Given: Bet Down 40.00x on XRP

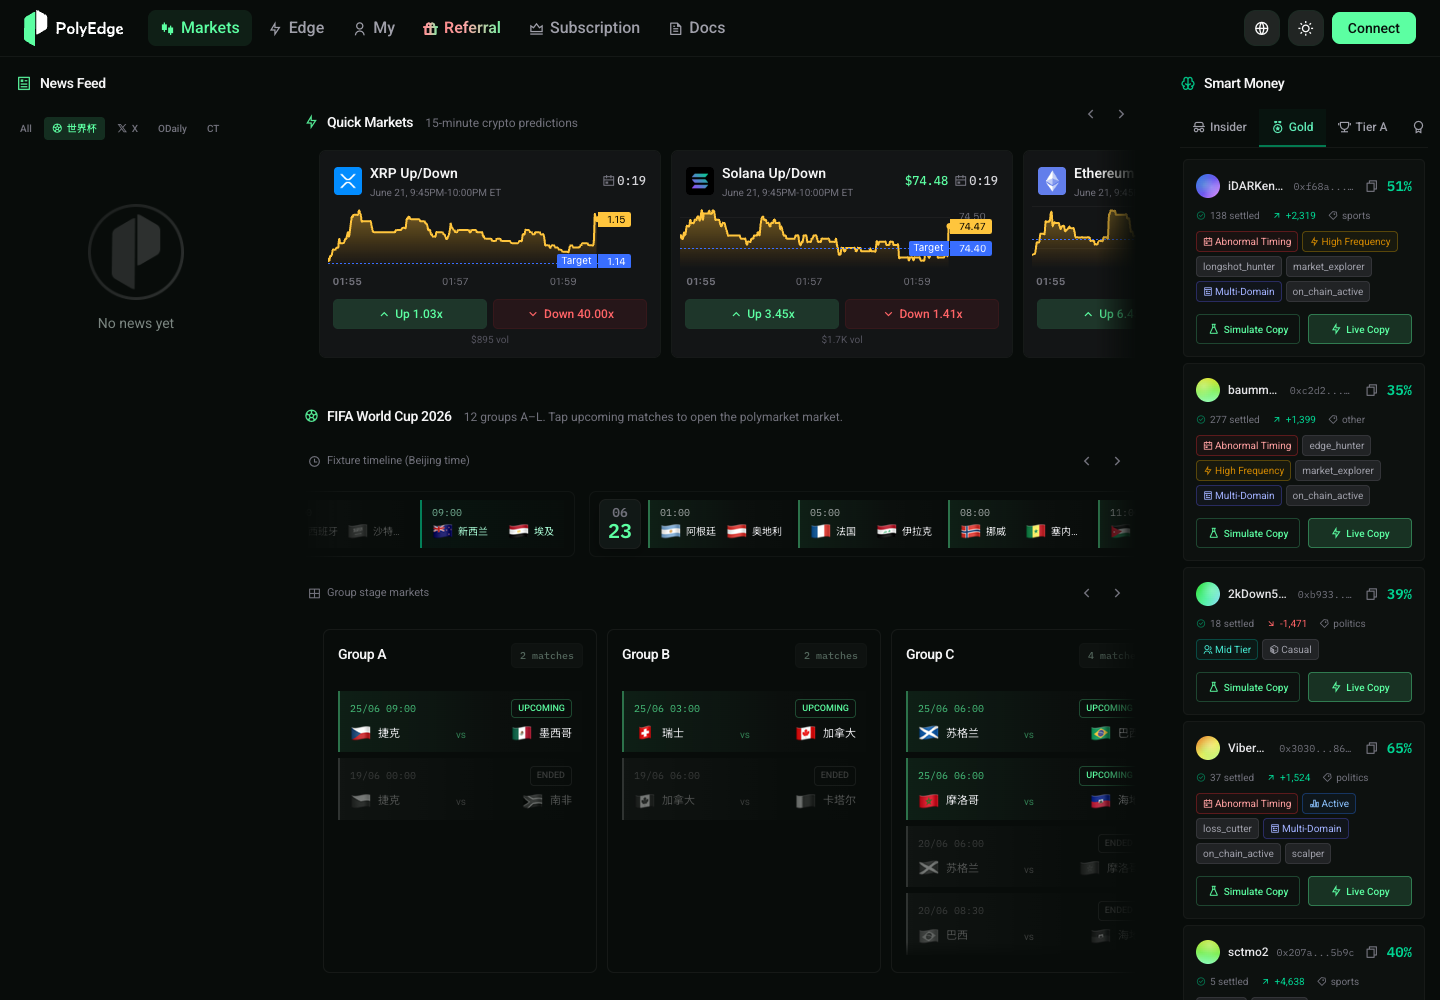Looking at the screenshot, I should [x=570, y=314].
